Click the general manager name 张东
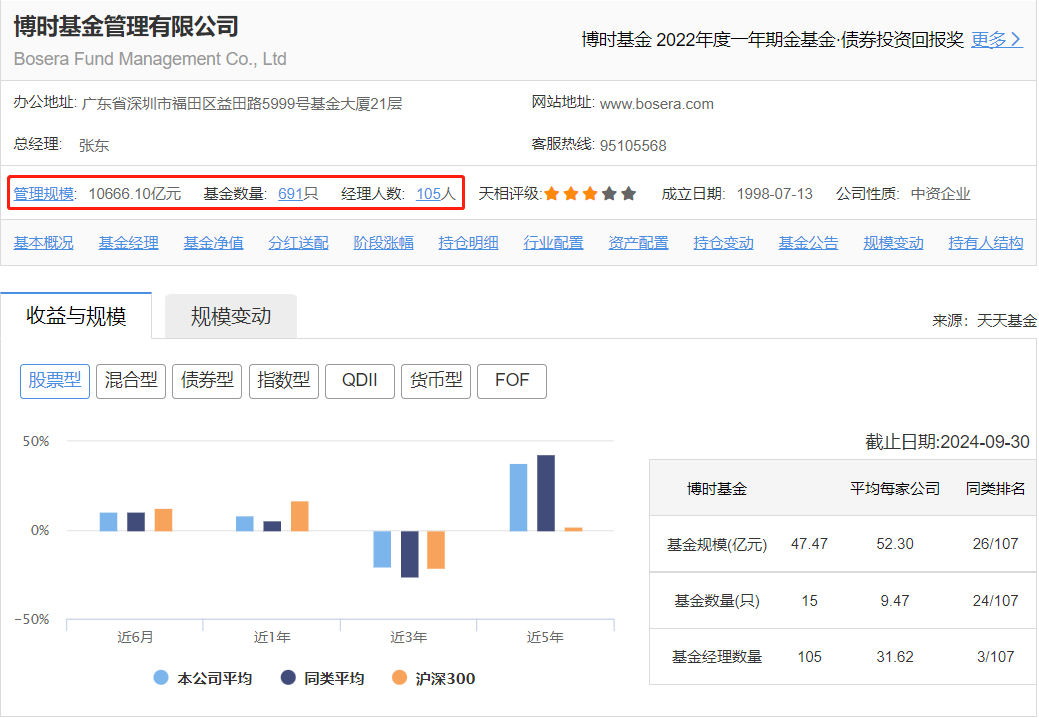 [x=93, y=145]
